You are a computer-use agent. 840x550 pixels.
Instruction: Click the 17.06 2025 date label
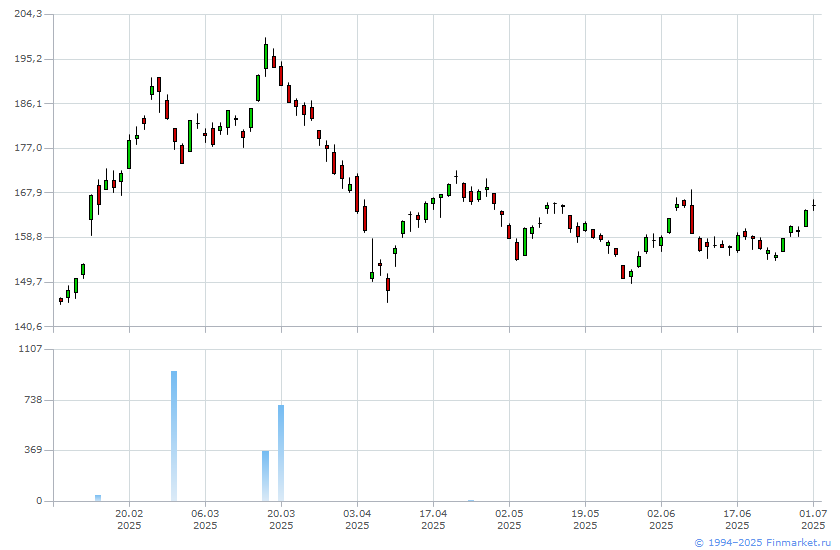[x=738, y=519]
